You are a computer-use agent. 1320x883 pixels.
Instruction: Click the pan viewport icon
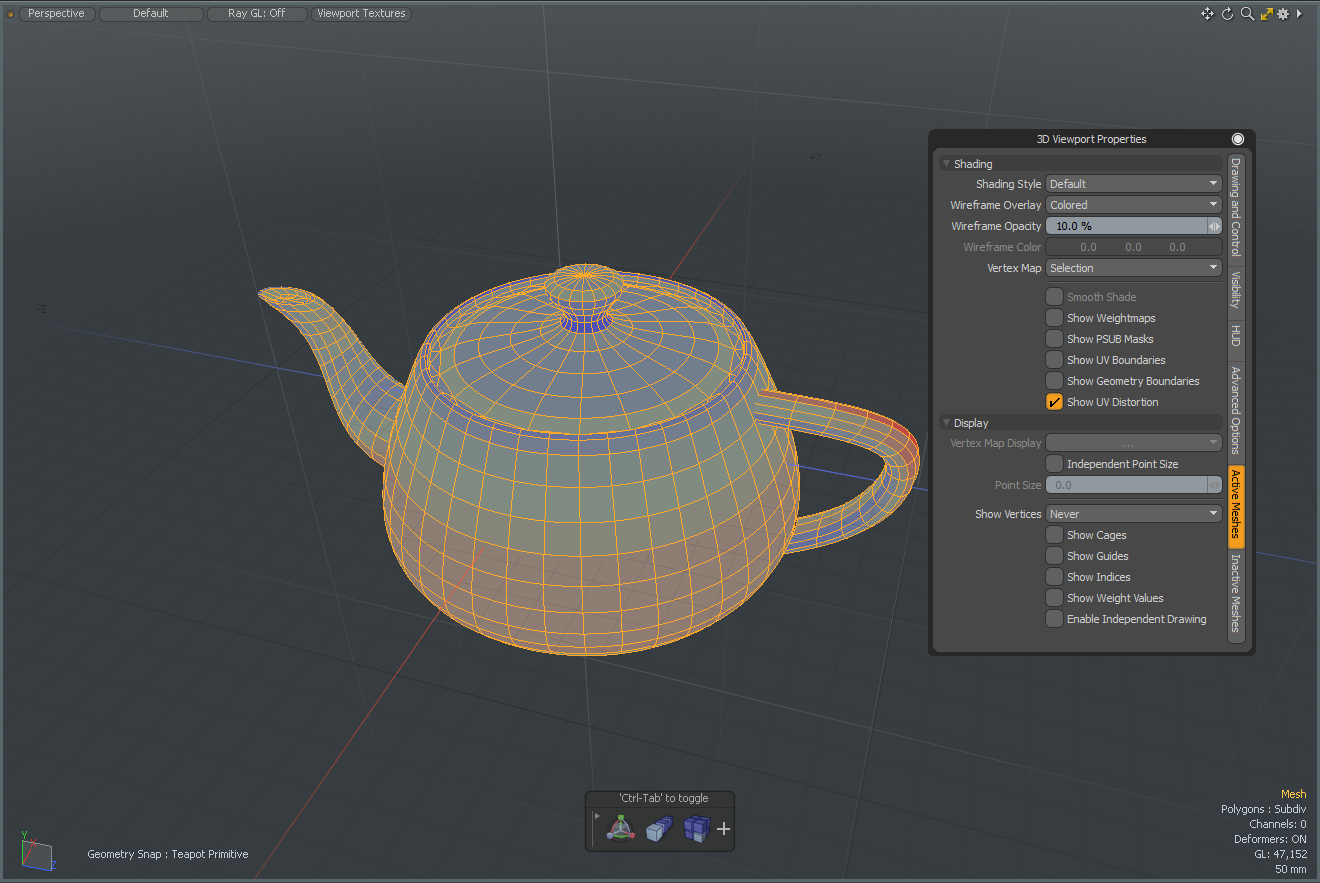(x=1208, y=14)
